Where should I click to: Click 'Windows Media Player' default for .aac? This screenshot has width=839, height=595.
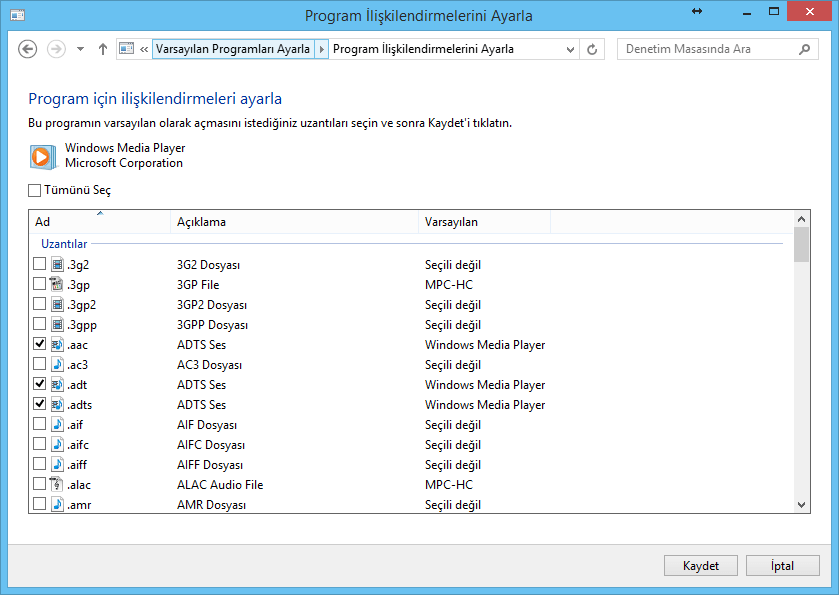coord(485,345)
